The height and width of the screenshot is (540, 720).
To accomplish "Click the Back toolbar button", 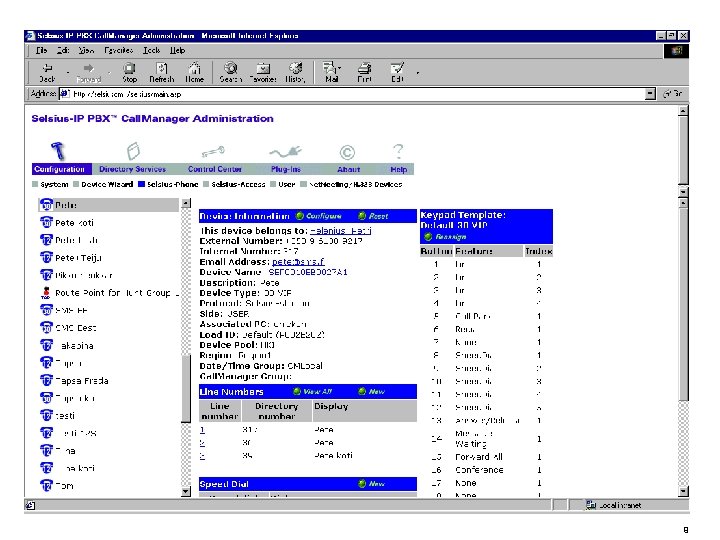I will click(47, 73).
